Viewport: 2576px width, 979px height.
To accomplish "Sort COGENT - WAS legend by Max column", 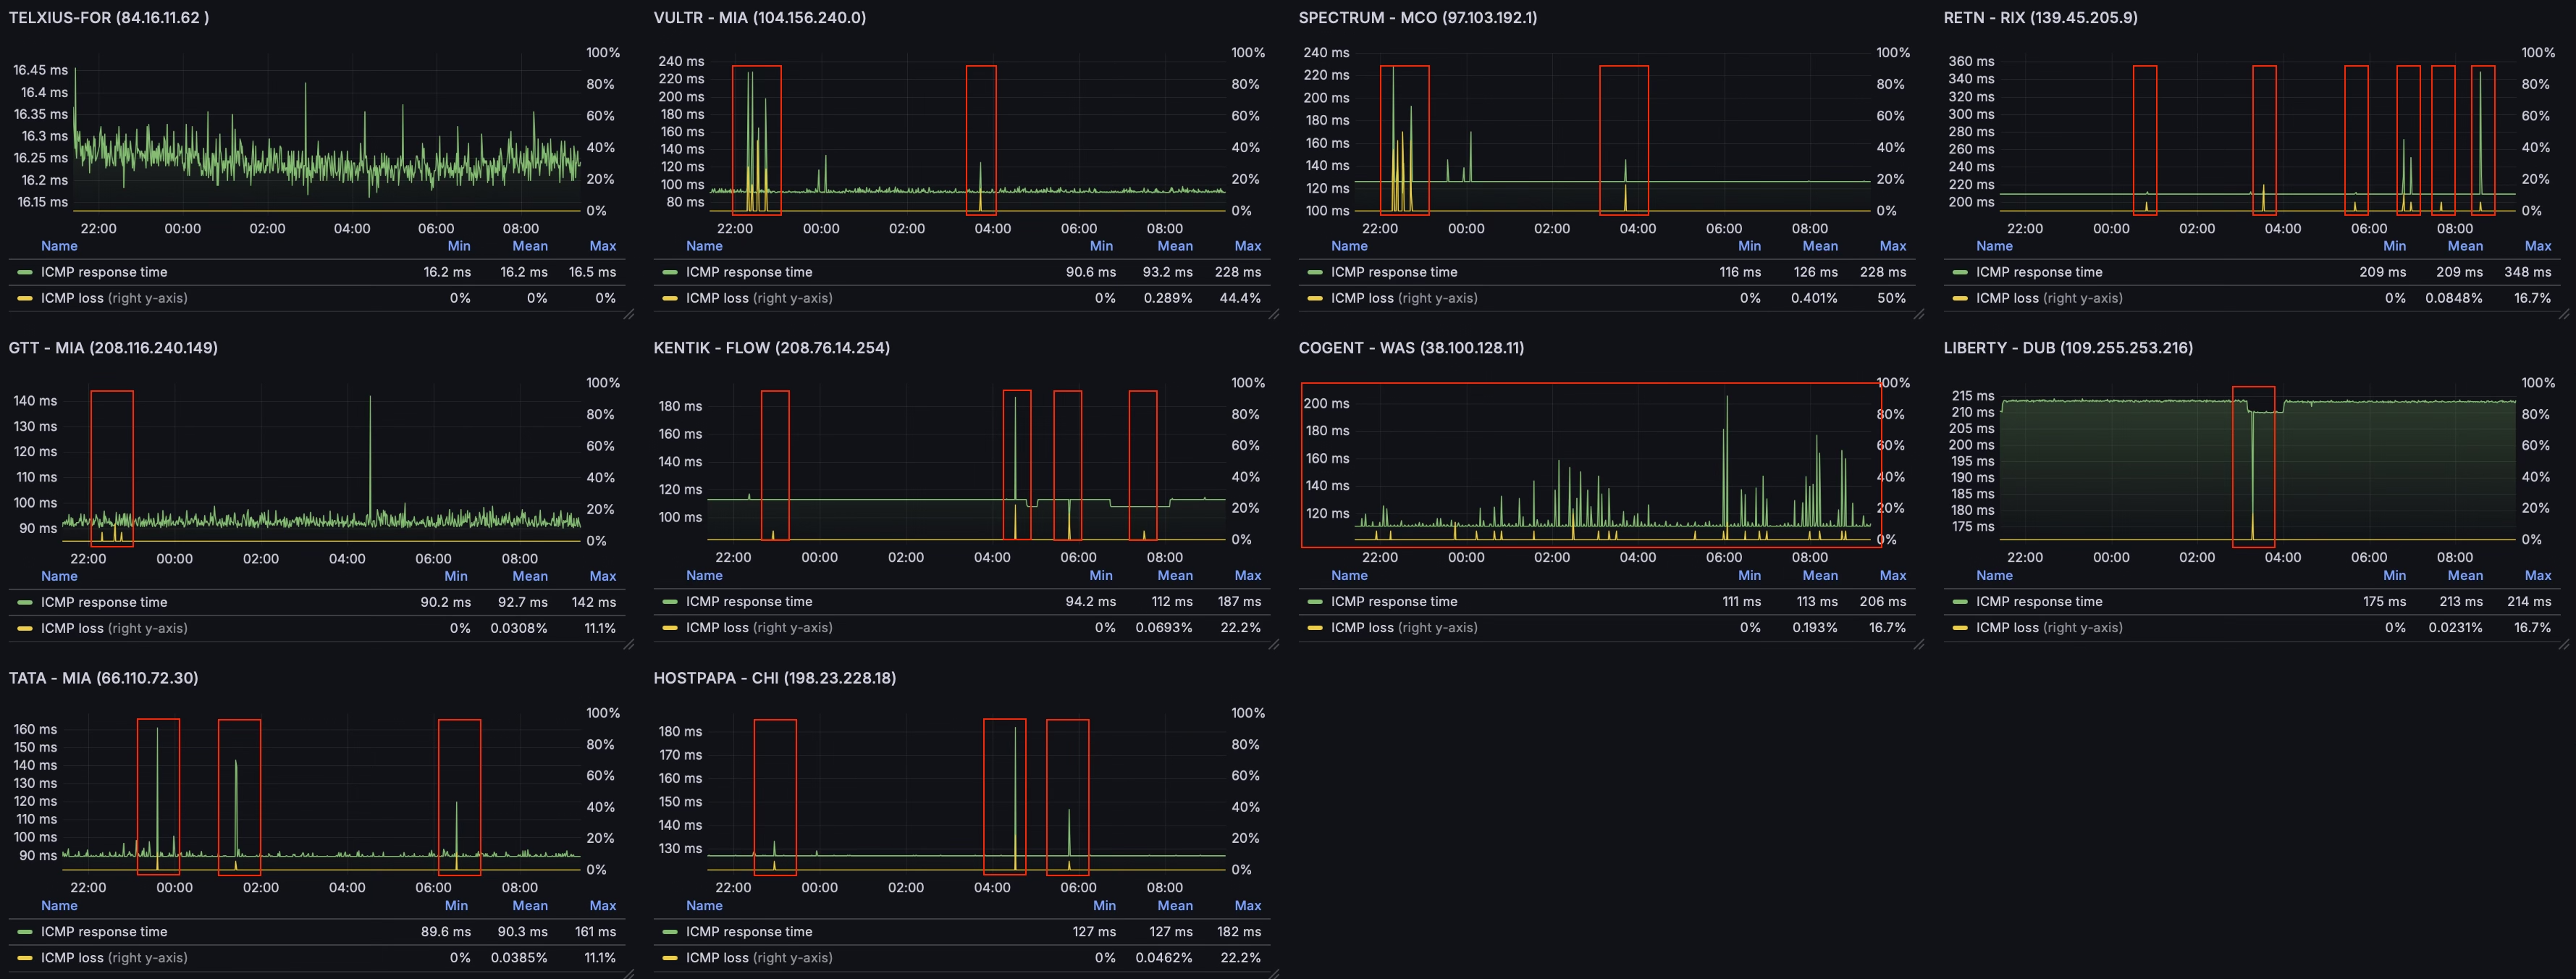I will pos(1892,575).
